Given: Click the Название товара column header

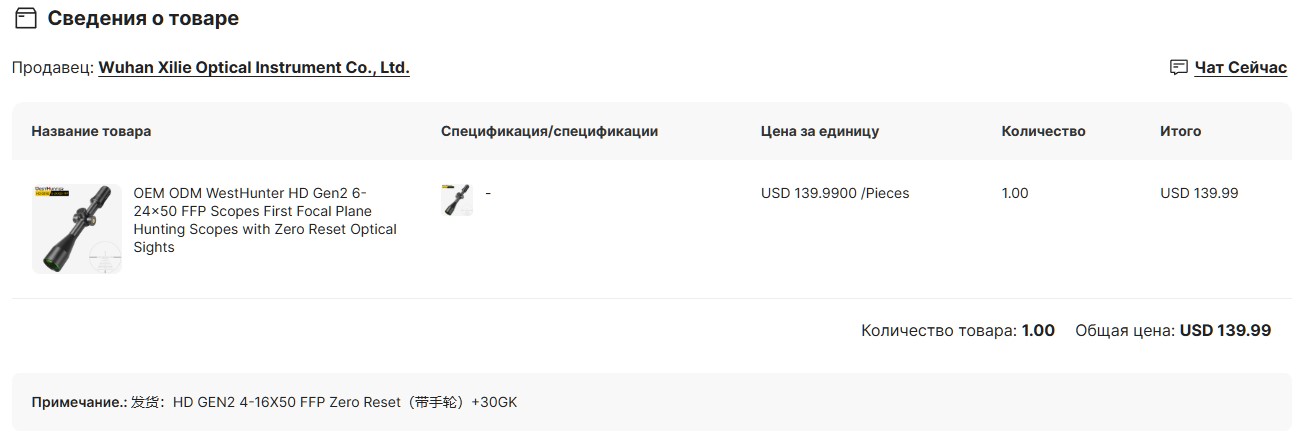Looking at the screenshot, I should (91, 131).
